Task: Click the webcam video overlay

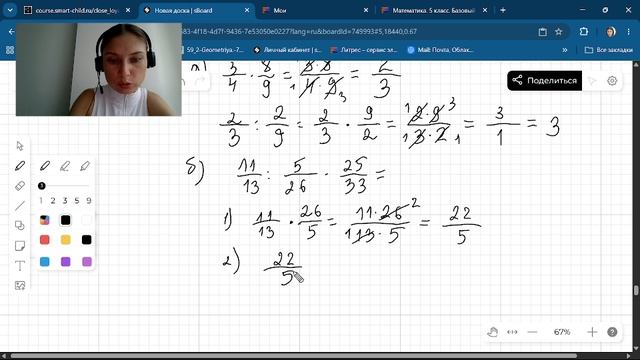Action: pyautogui.click(x=99, y=69)
